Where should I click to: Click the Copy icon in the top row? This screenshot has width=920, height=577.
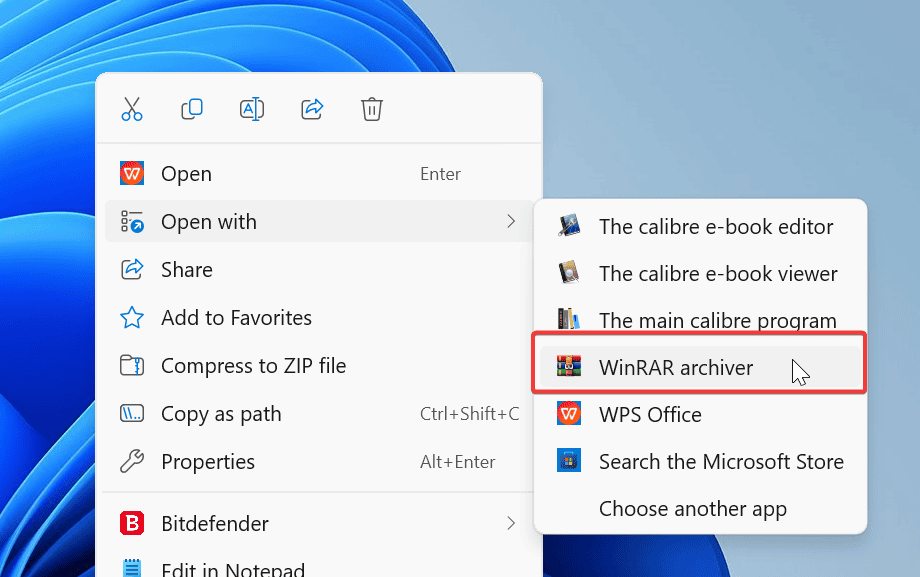[192, 109]
